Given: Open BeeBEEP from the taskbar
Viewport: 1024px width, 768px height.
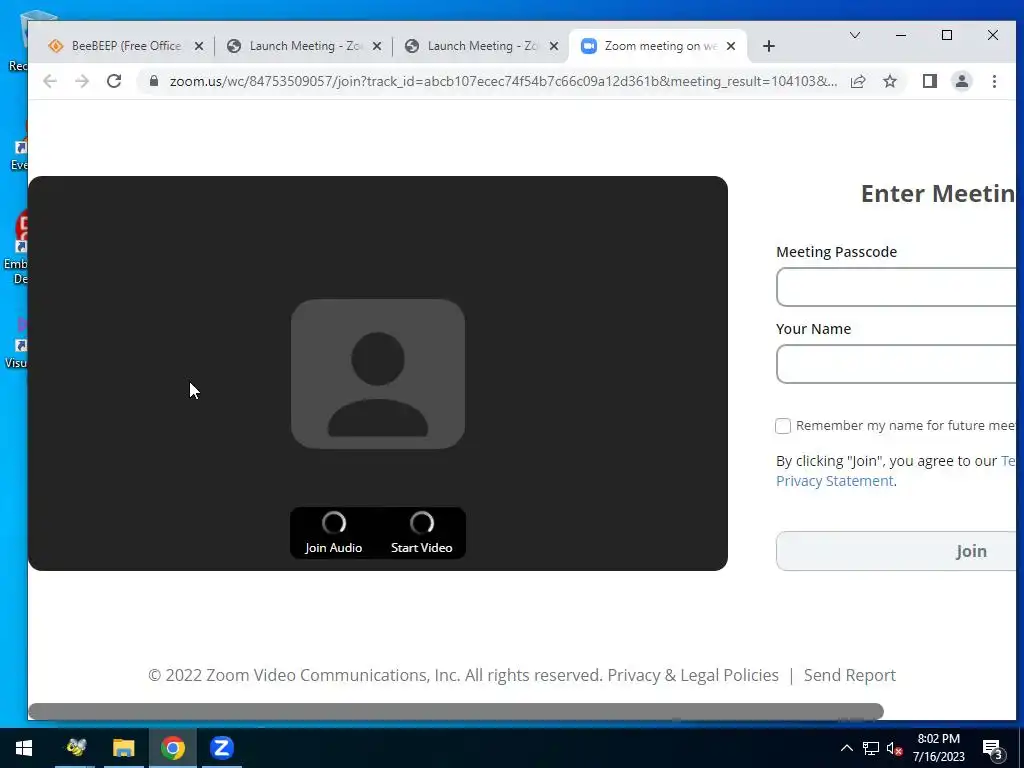Looking at the screenshot, I should click(x=76, y=748).
